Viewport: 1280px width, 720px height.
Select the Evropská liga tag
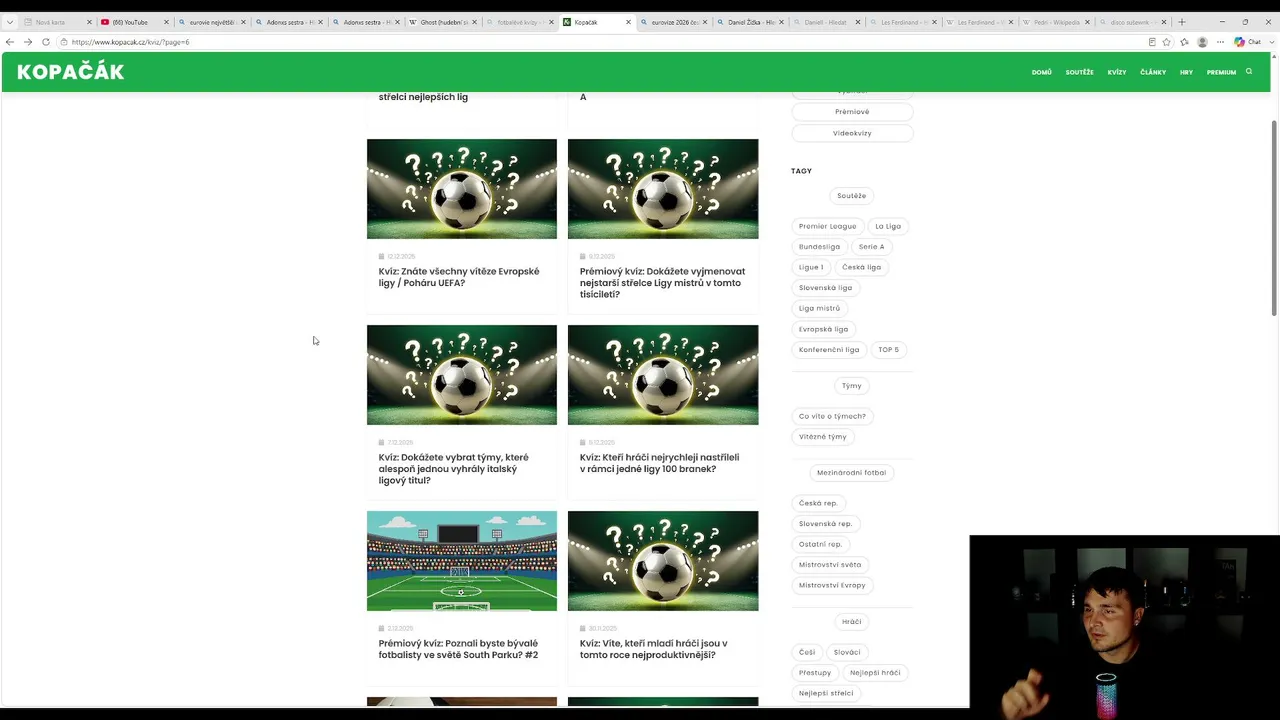[823, 329]
